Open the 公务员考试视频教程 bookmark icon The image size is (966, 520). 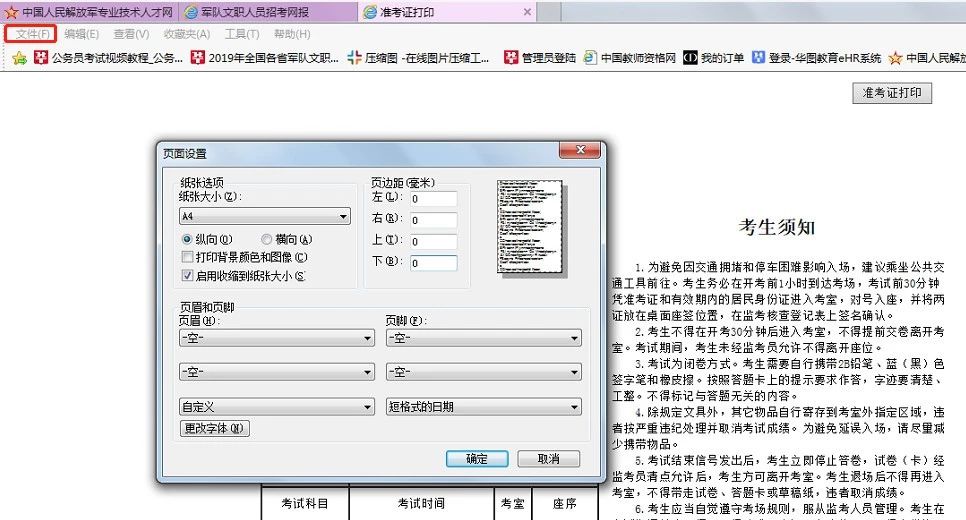[x=42, y=58]
